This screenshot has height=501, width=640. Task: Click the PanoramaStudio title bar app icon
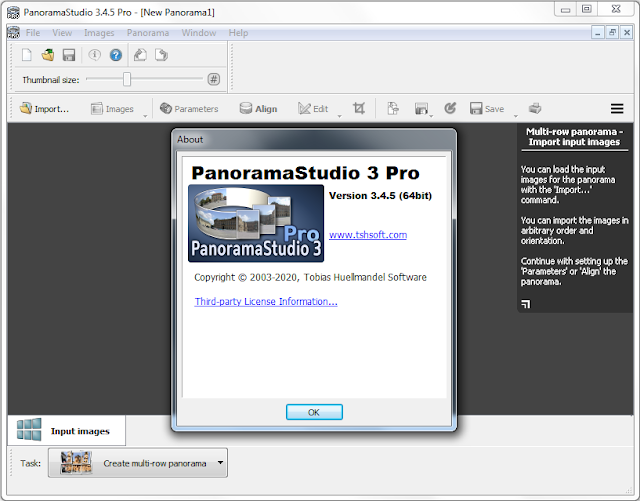[x=13, y=12]
